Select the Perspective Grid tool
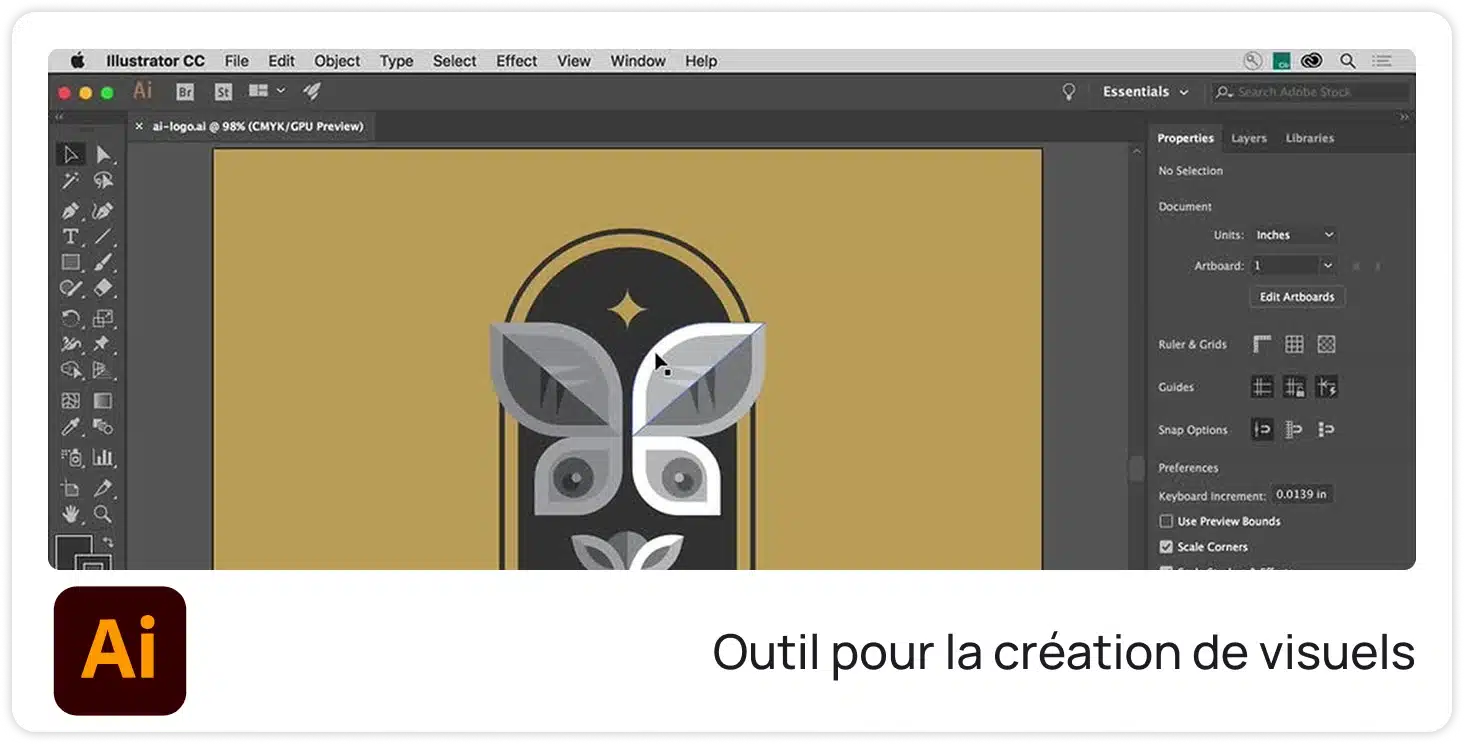Screen dimensions: 1464x744 click(103, 371)
